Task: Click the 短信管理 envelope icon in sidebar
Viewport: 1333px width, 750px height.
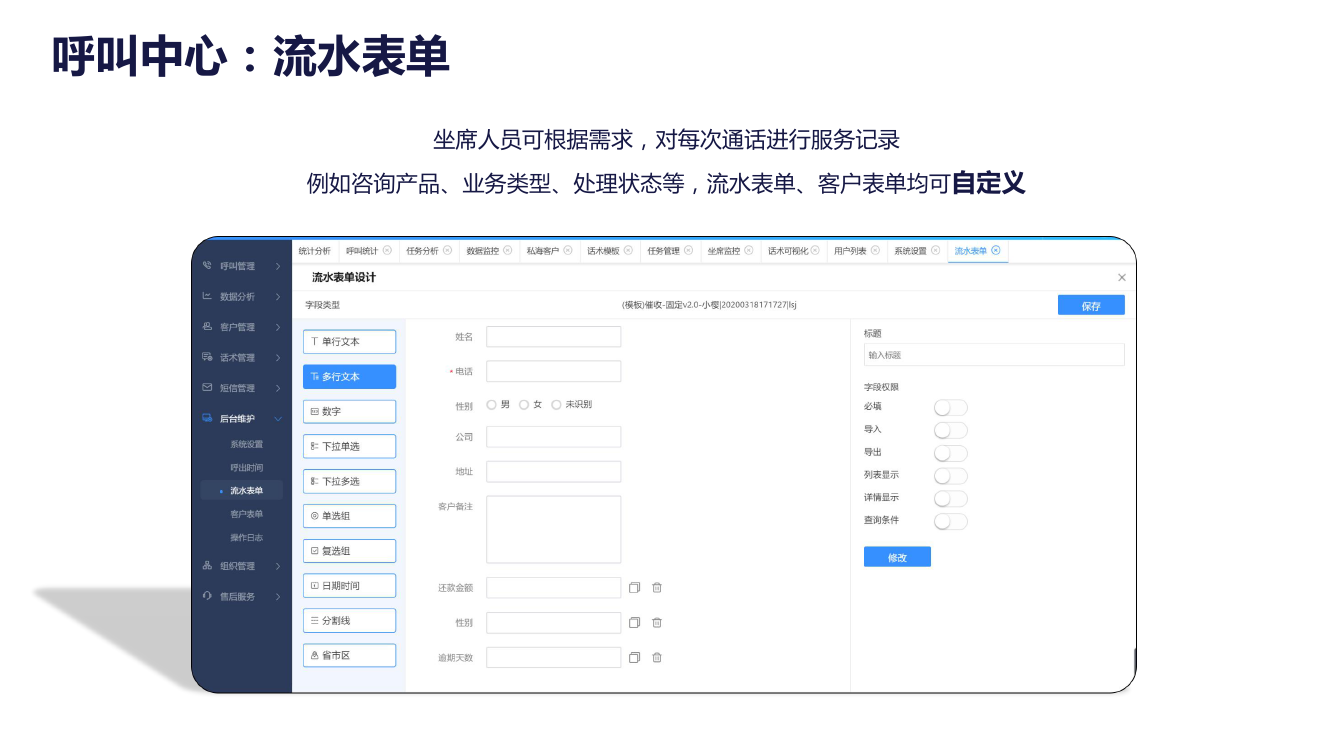Action: pos(207,387)
